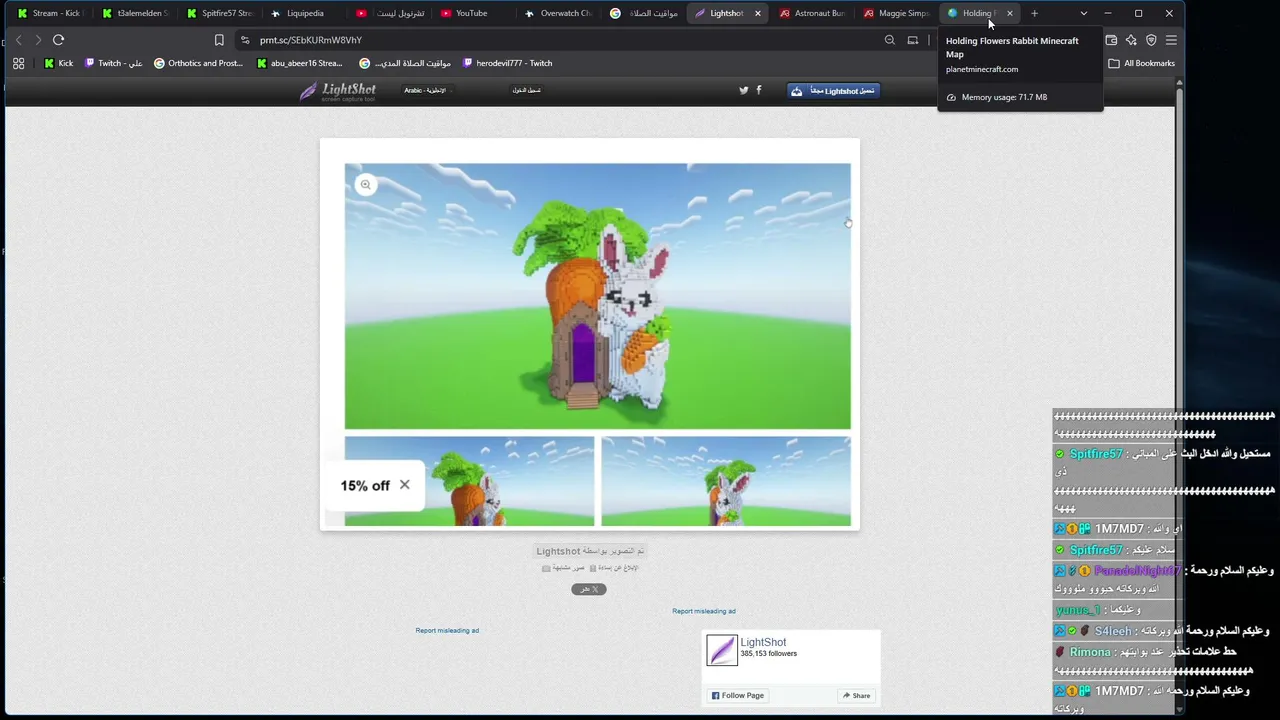The width and height of the screenshot is (1280, 720).
Task: Click the 15% off promotion text
Action: click(365, 486)
